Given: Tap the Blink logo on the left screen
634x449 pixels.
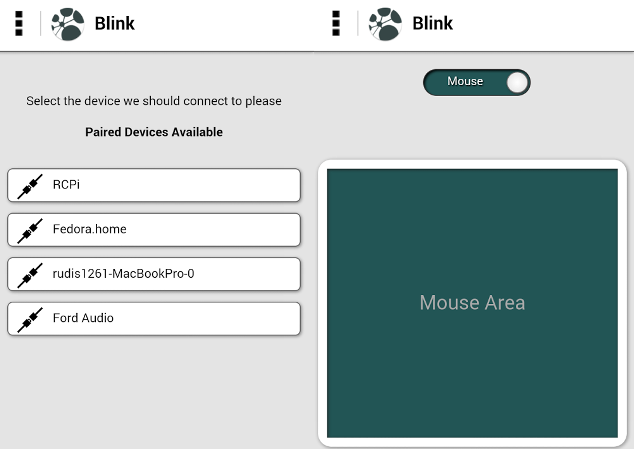Looking at the screenshot, I should (x=68, y=24).
